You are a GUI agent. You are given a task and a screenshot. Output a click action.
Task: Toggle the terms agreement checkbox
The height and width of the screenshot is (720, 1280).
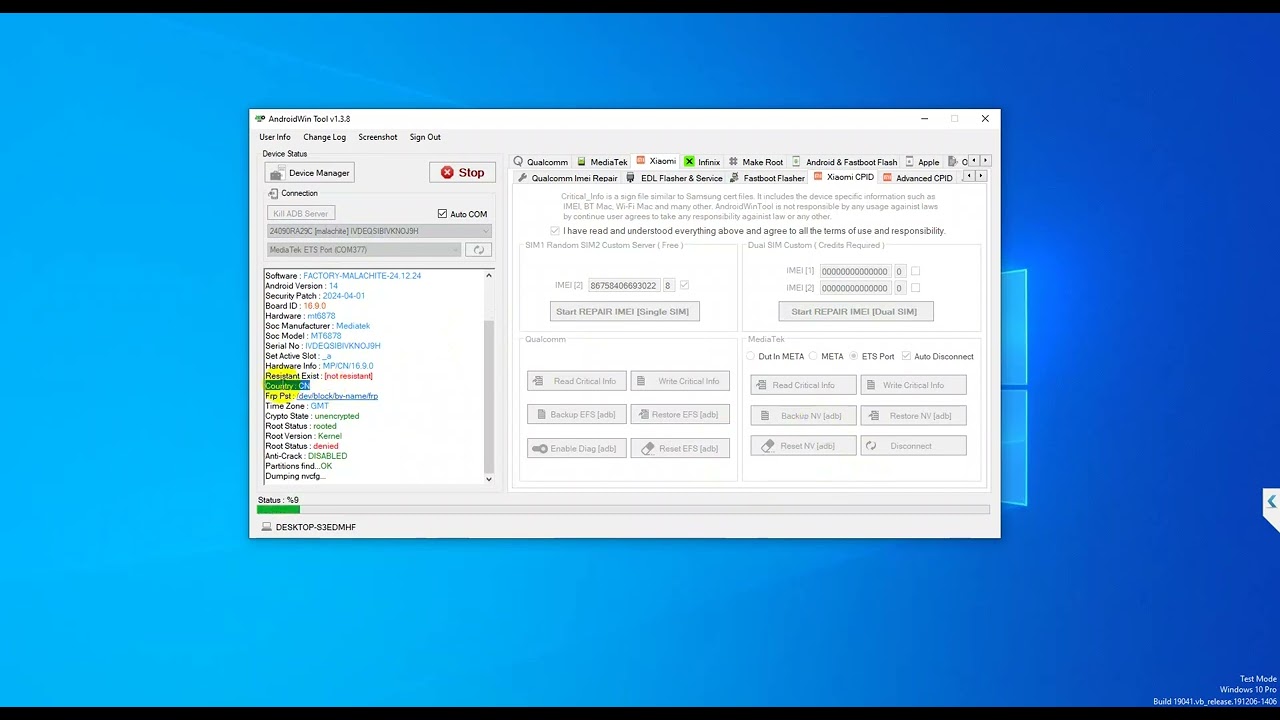click(555, 231)
